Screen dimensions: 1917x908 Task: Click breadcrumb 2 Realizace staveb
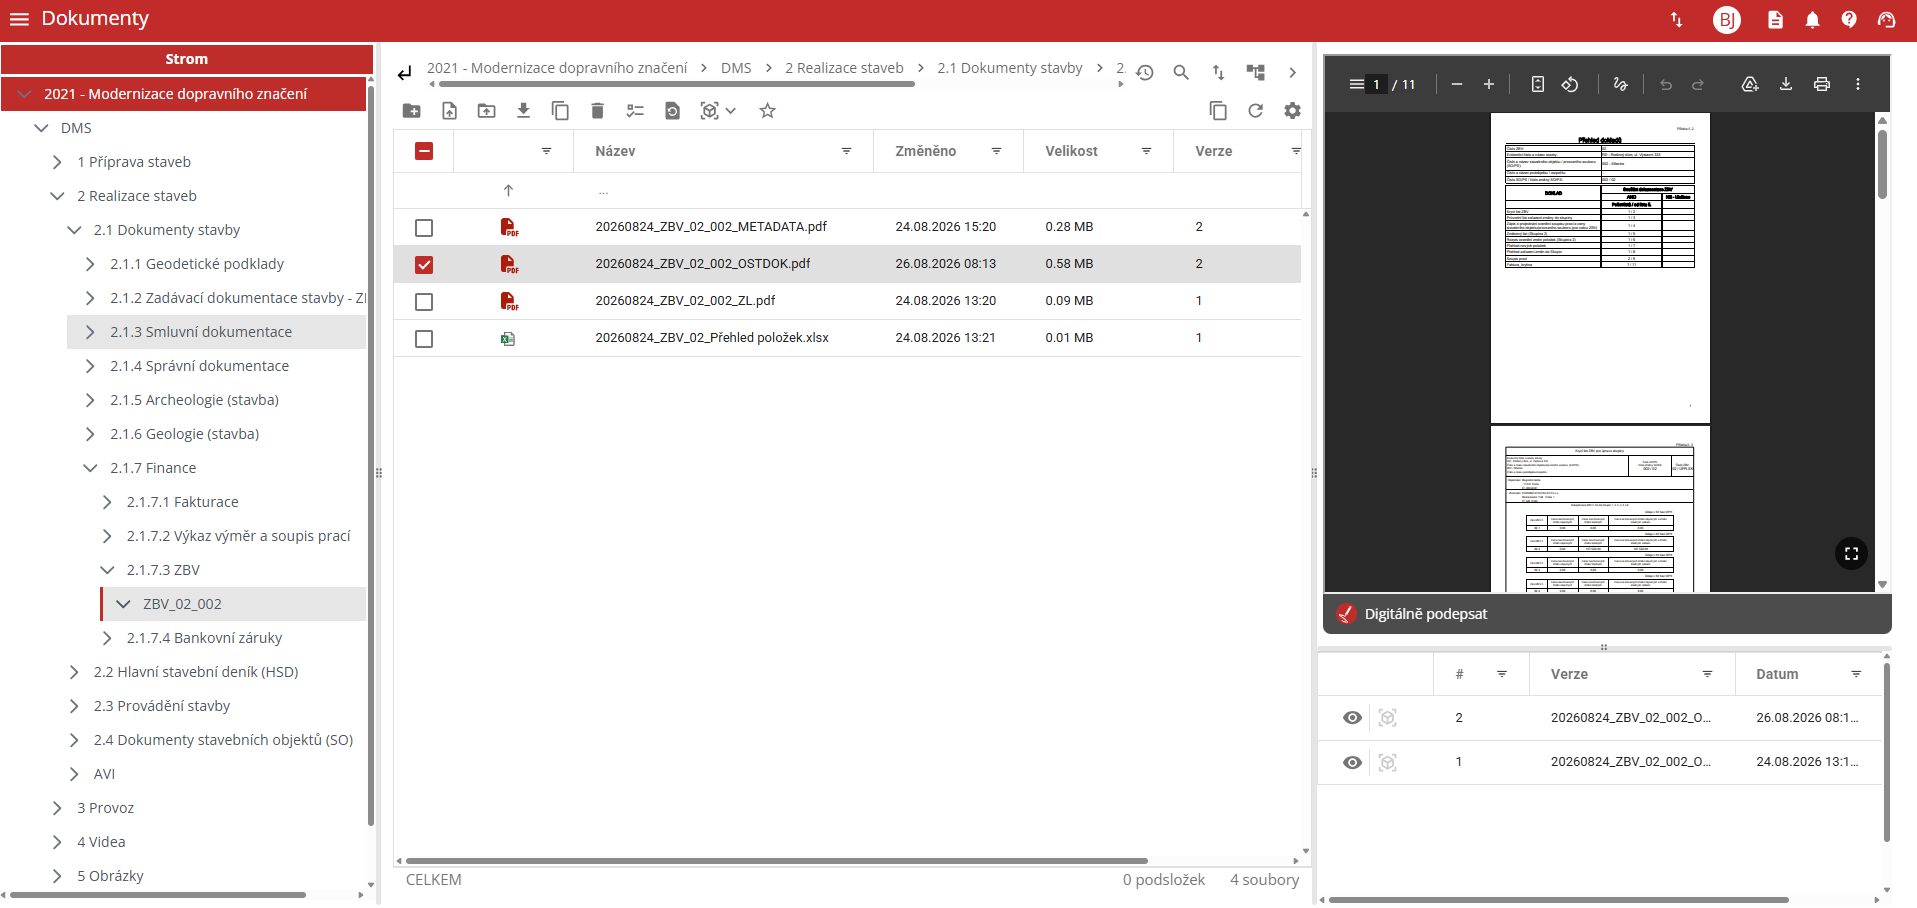pyautogui.click(x=844, y=68)
